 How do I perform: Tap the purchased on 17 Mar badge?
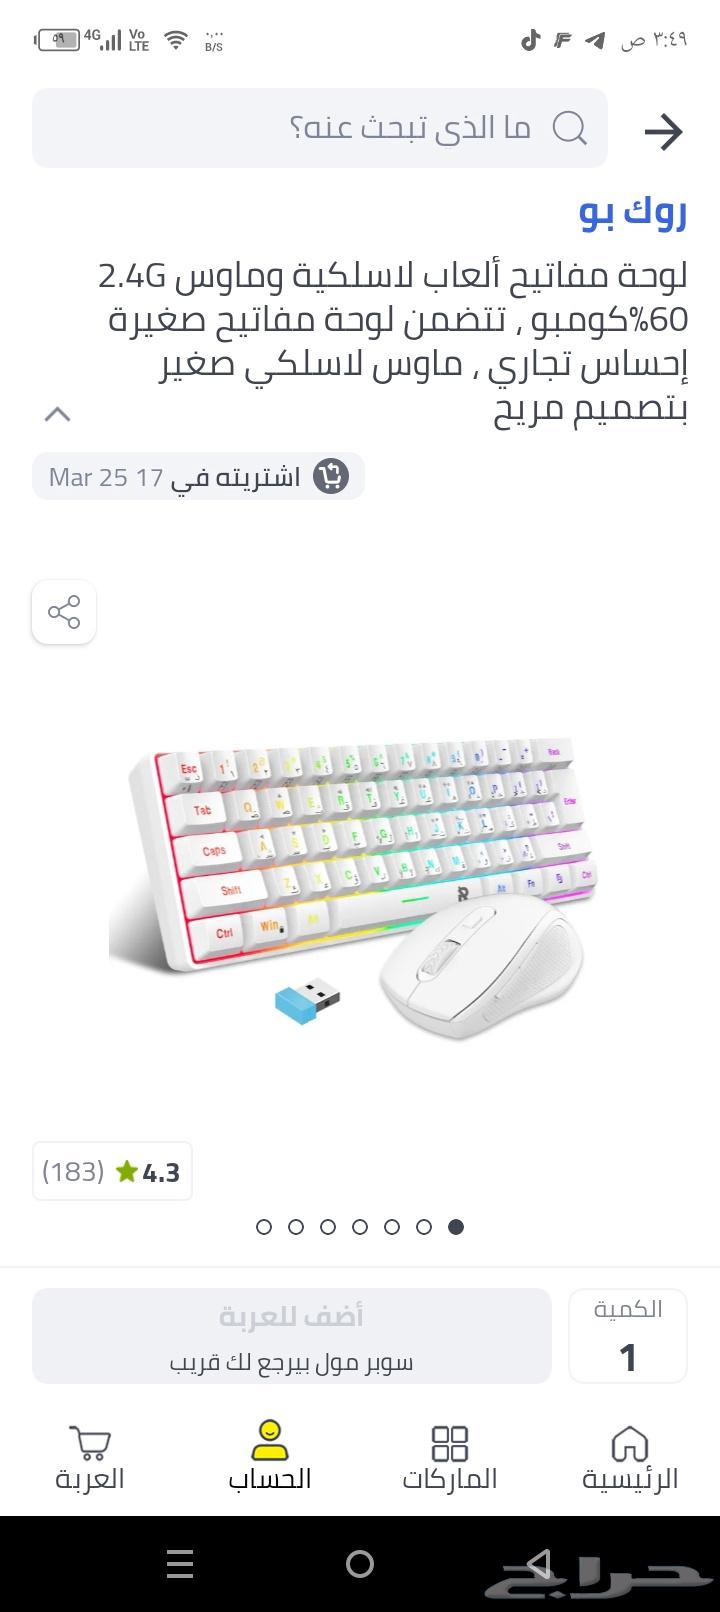click(x=199, y=476)
